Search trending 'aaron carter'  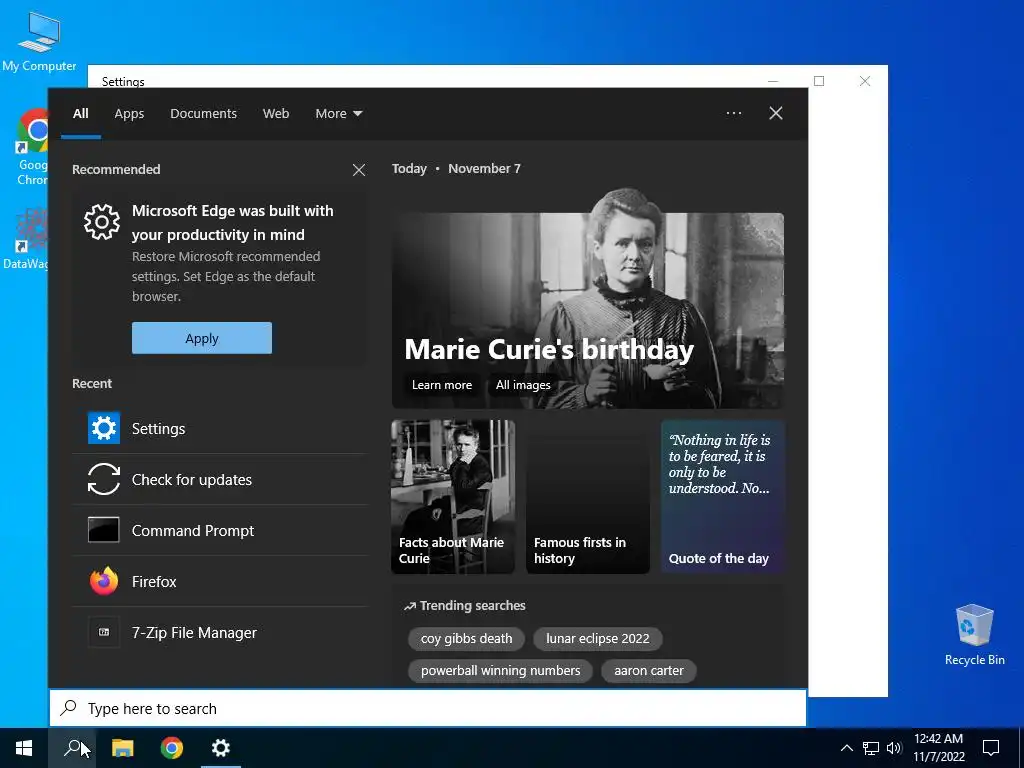(648, 671)
